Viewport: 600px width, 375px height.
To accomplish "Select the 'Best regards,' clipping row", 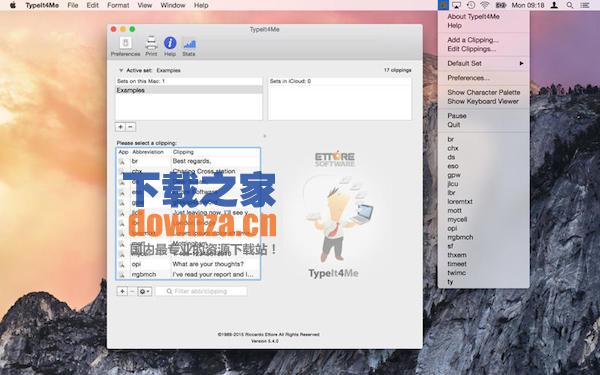I will [188, 161].
